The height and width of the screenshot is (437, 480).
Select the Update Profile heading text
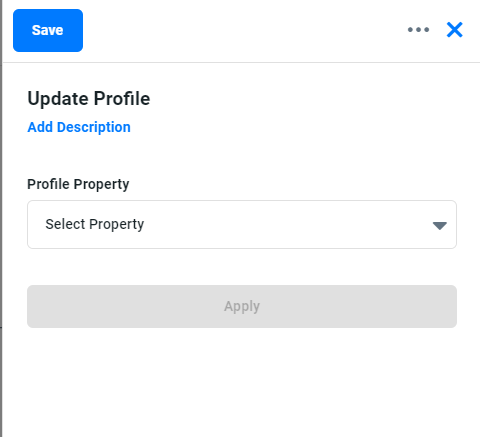tap(89, 99)
